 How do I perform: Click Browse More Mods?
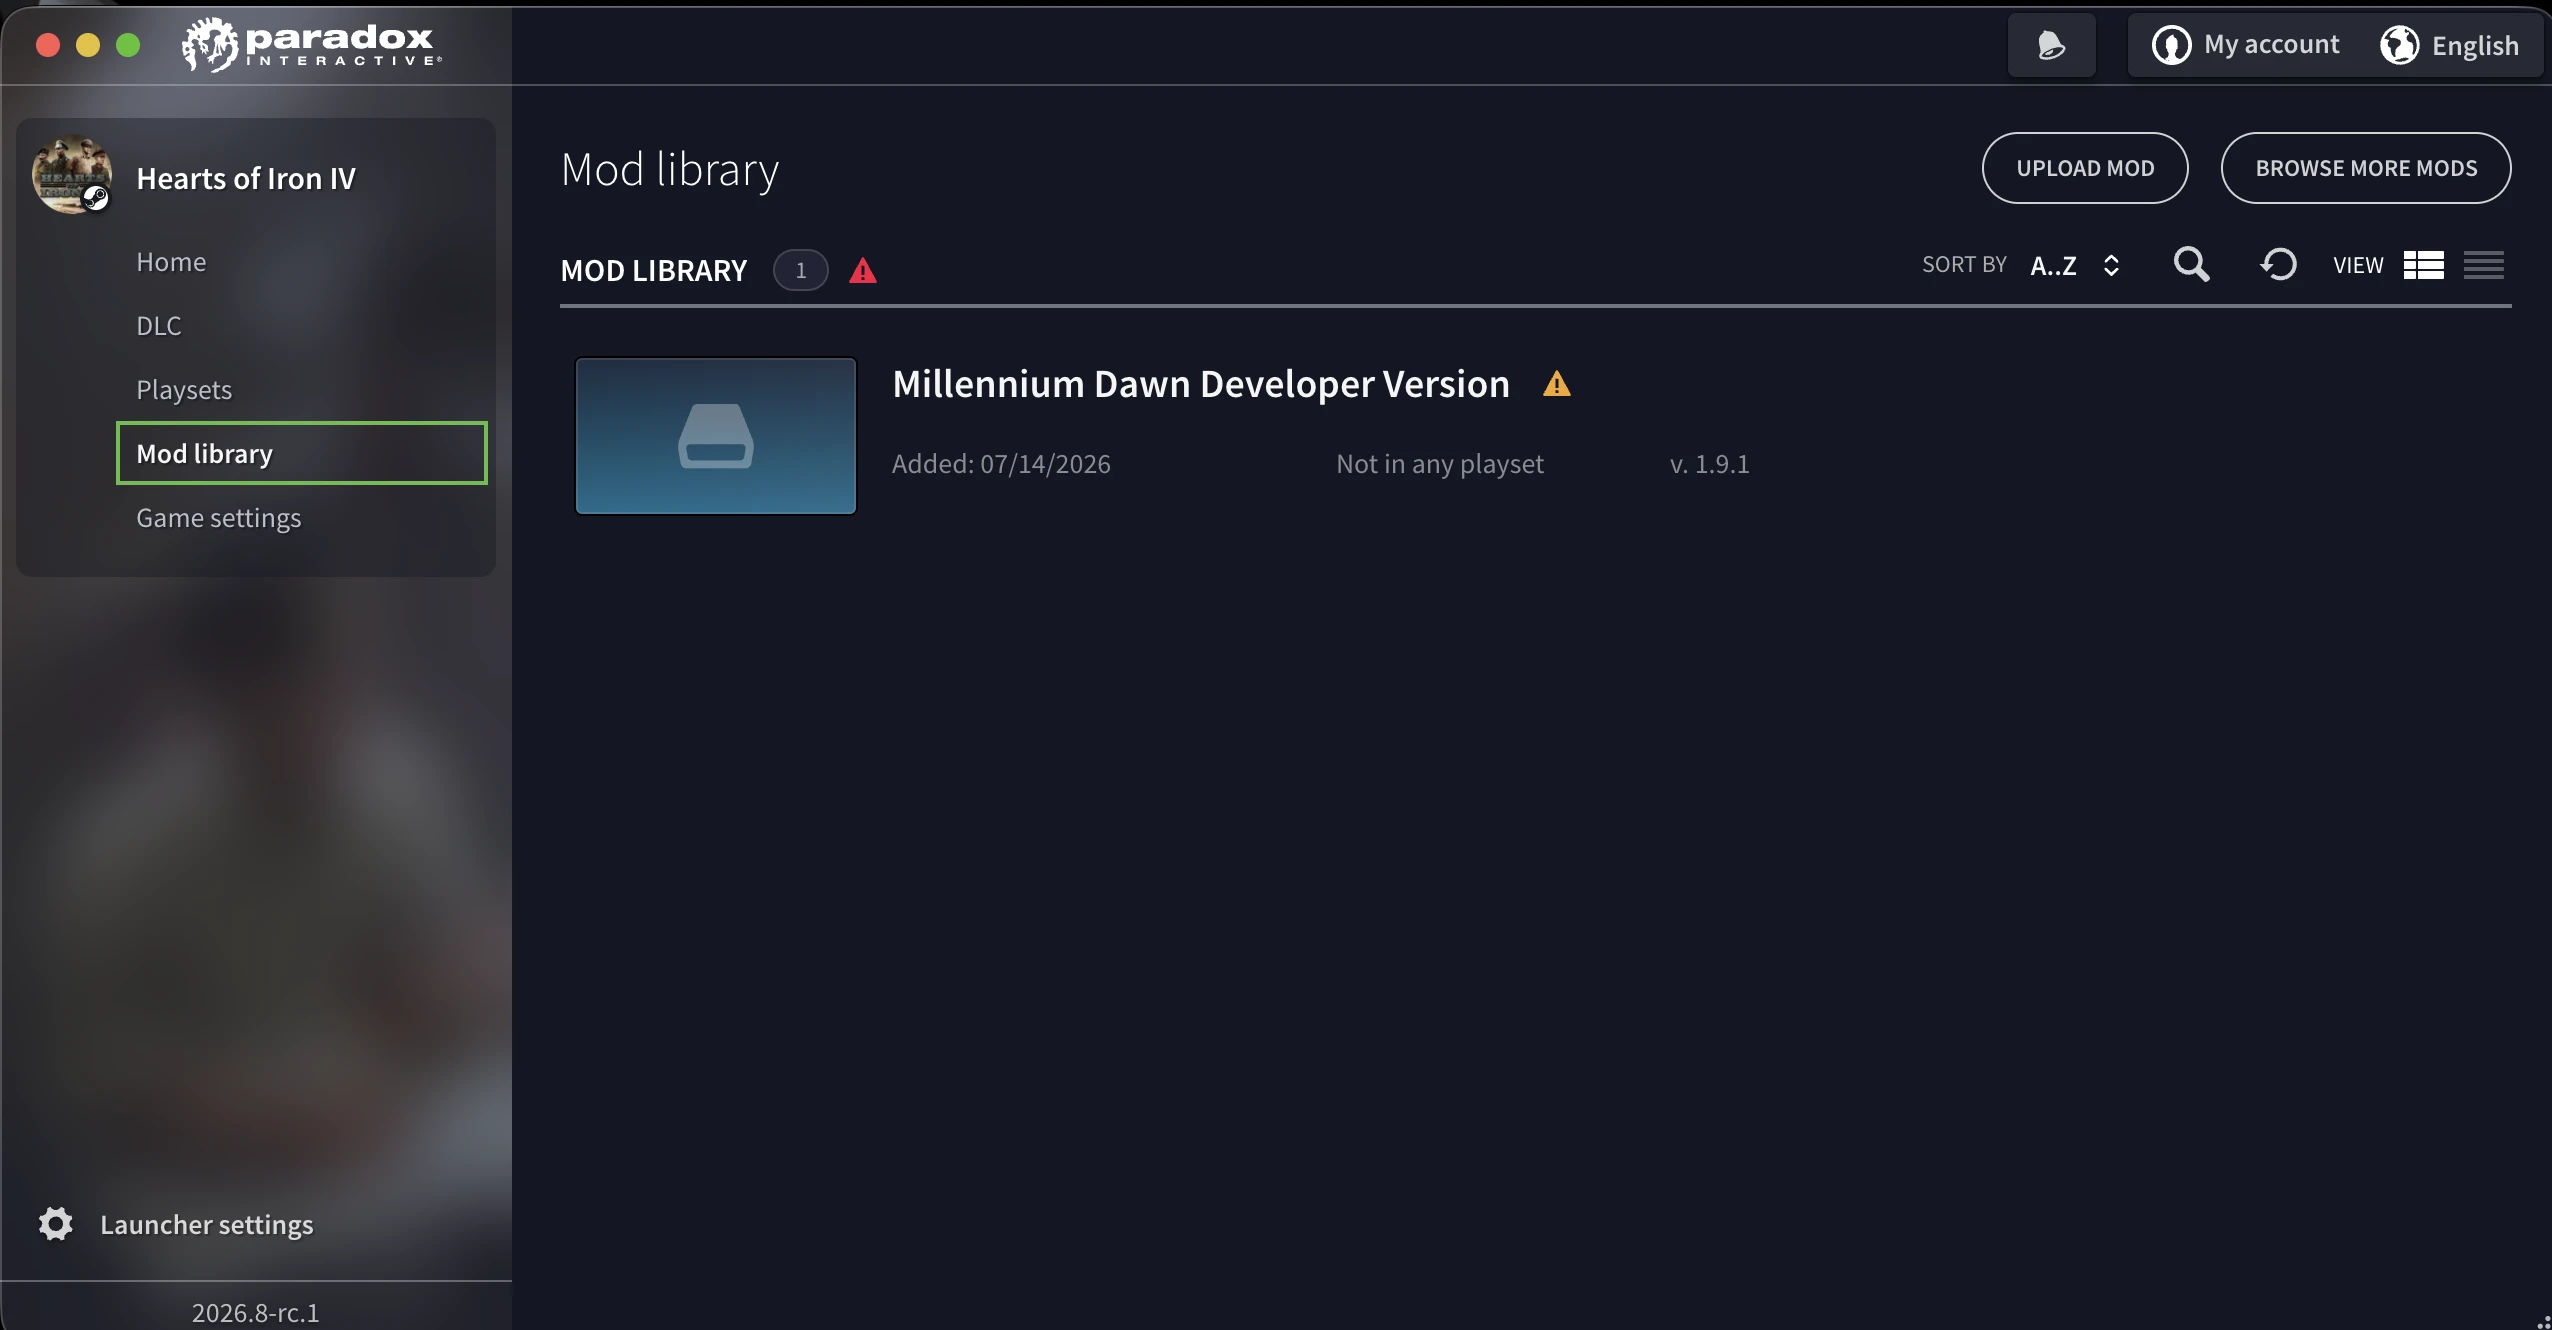[2366, 168]
